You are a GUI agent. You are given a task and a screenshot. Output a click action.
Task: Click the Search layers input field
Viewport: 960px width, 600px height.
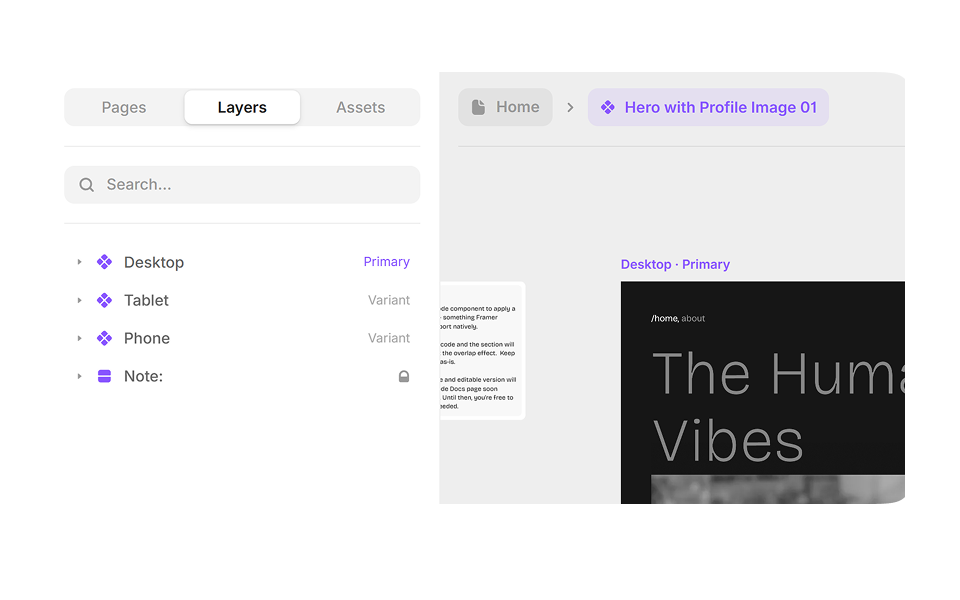click(242, 184)
